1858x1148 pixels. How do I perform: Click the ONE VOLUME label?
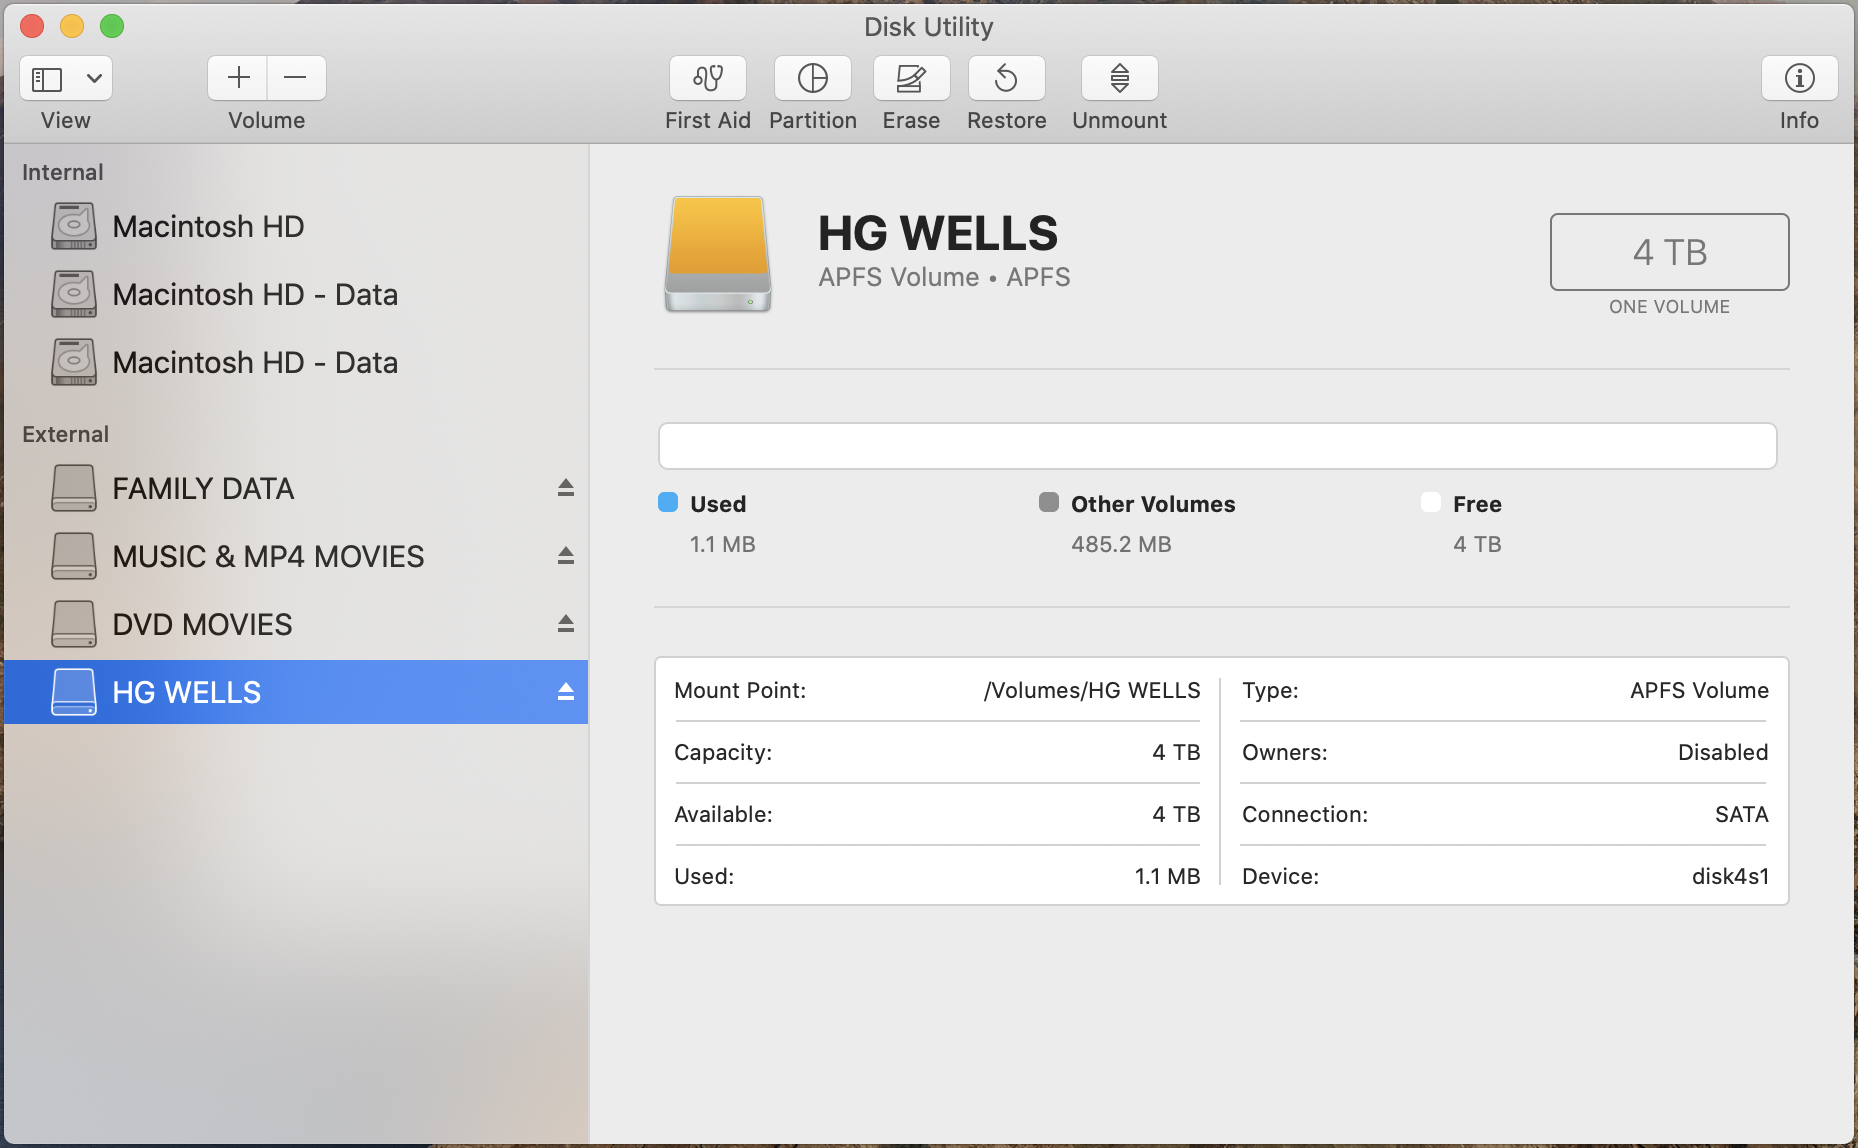(1669, 307)
